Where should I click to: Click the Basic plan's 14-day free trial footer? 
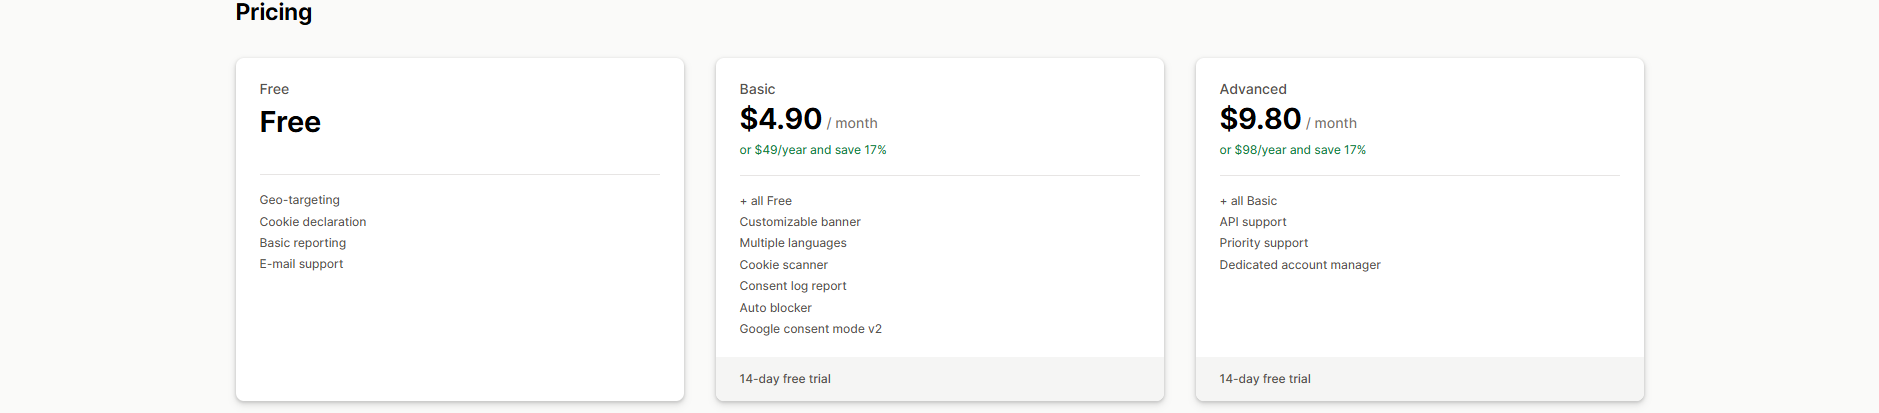tap(785, 379)
